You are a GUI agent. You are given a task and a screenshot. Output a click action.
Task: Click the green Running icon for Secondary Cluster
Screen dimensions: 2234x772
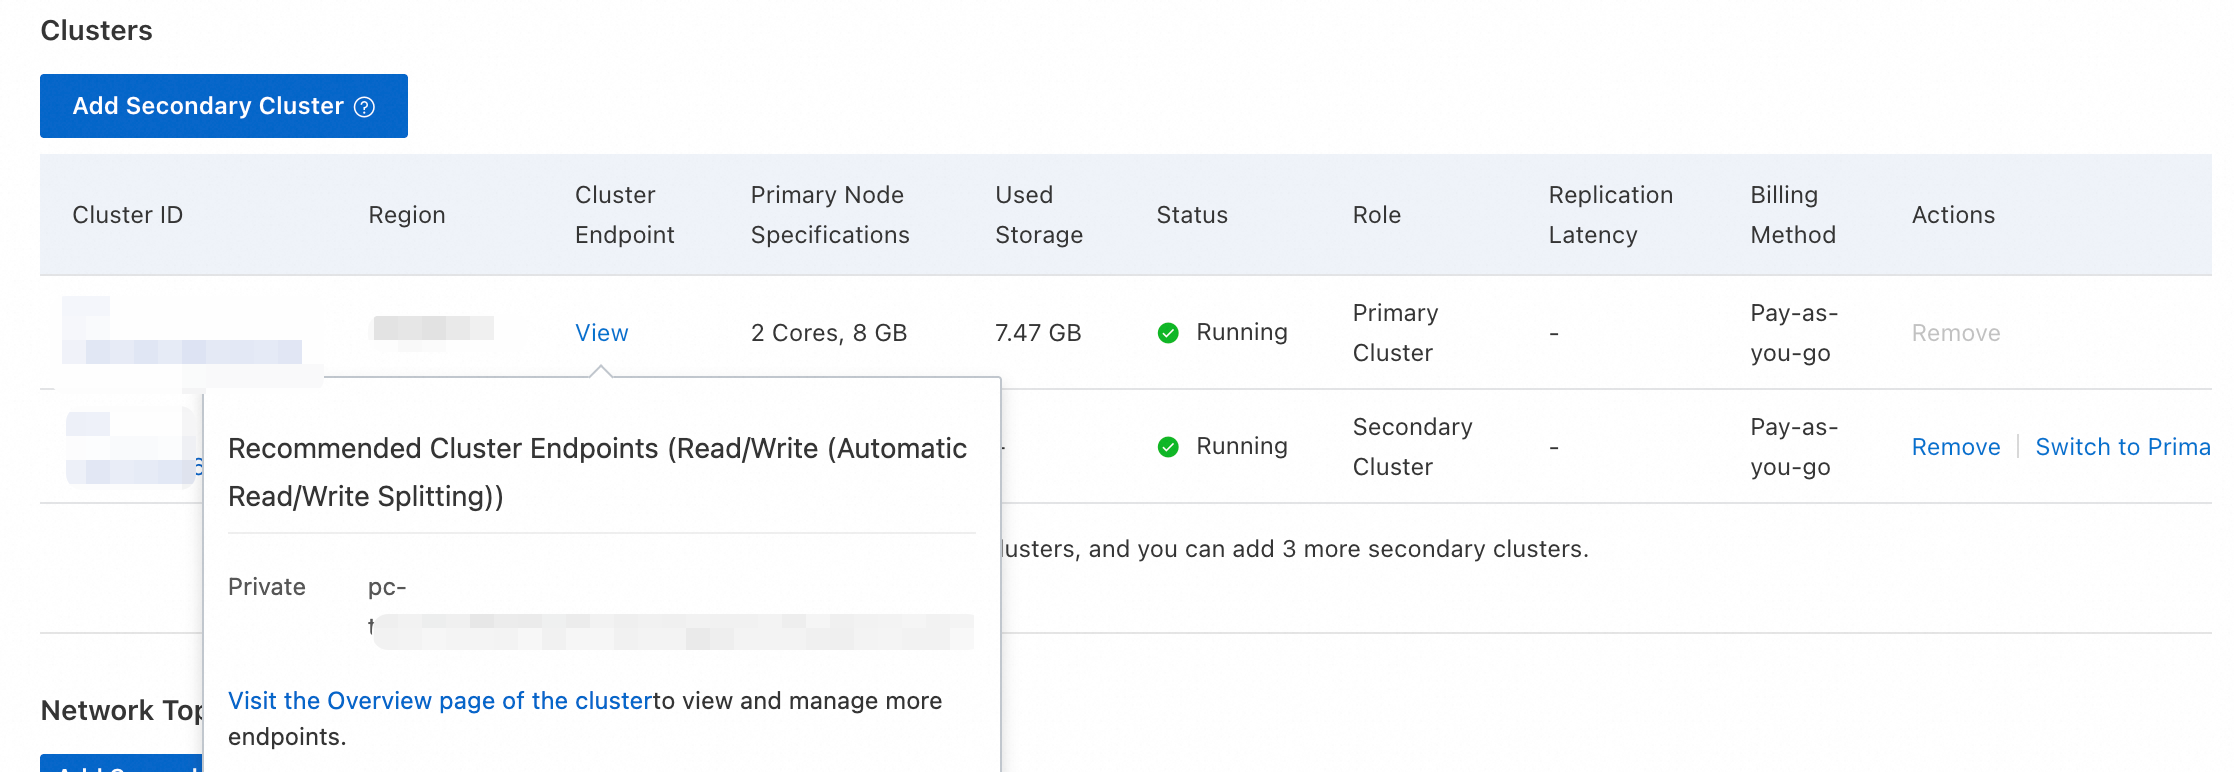pyautogui.click(x=1168, y=447)
